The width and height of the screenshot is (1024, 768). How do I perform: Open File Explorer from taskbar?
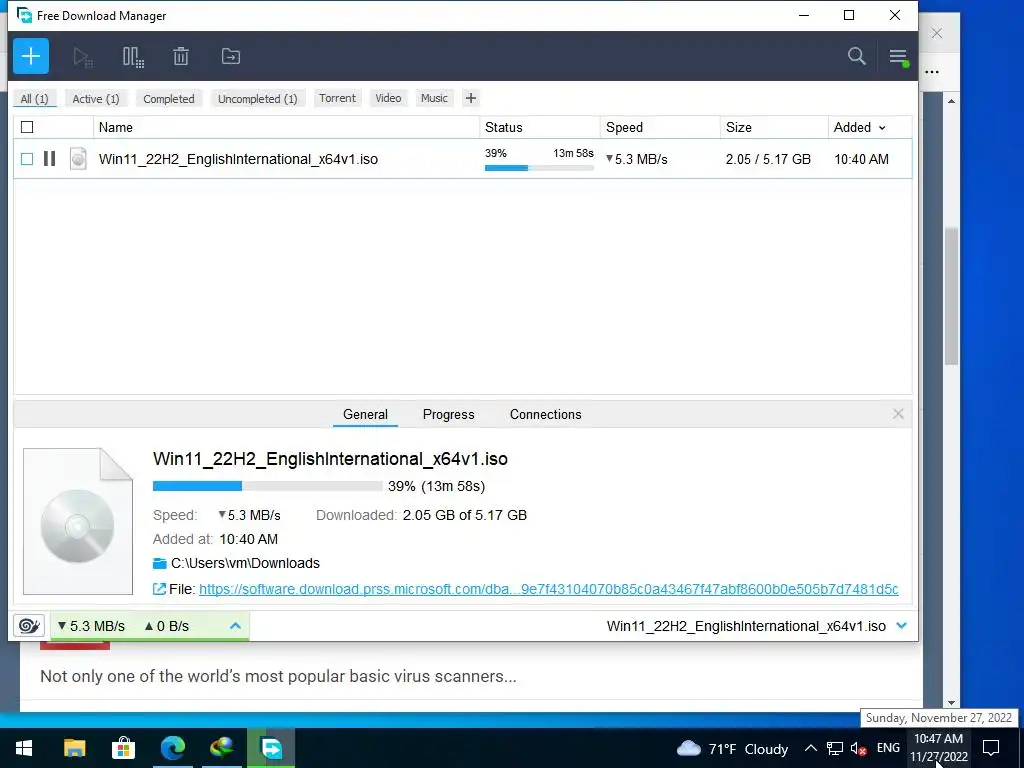[74, 748]
